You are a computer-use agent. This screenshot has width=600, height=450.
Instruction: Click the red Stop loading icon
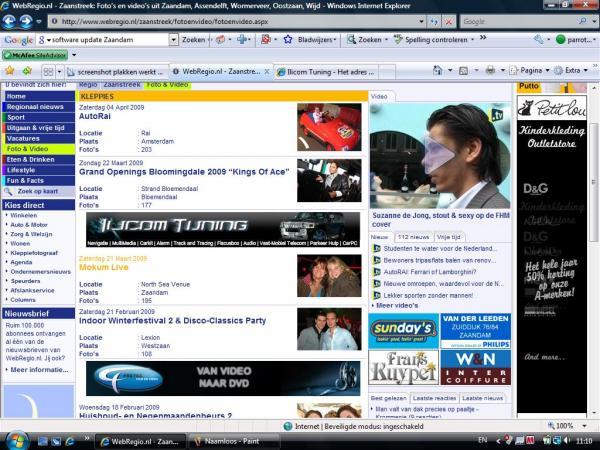[448, 22]
